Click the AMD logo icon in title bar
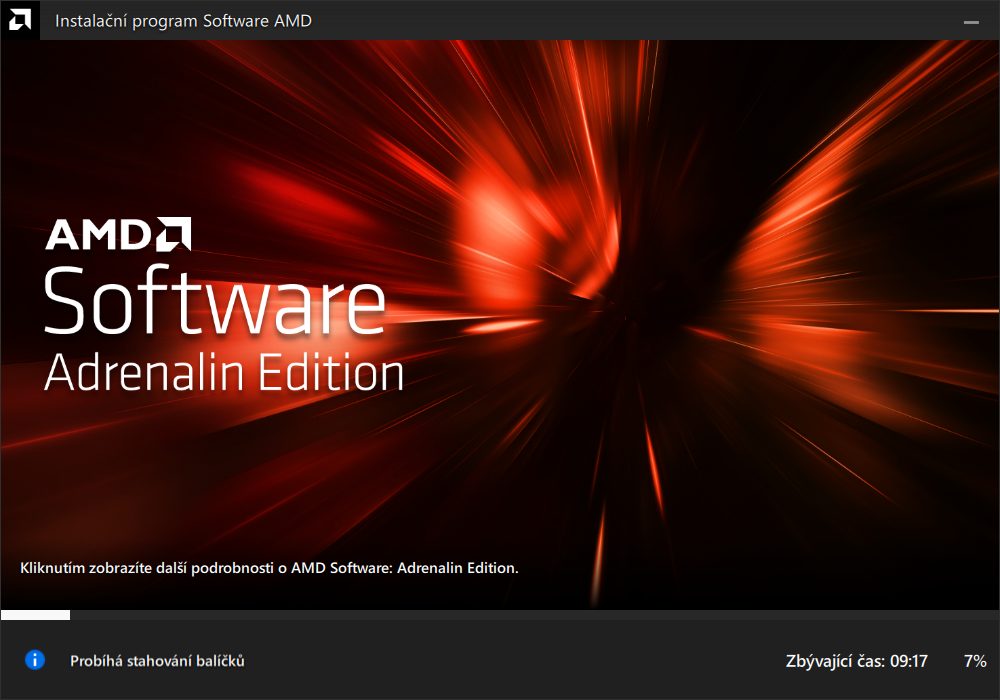Viewport: 1000px width, 700px height. click(x=19, y=20)
